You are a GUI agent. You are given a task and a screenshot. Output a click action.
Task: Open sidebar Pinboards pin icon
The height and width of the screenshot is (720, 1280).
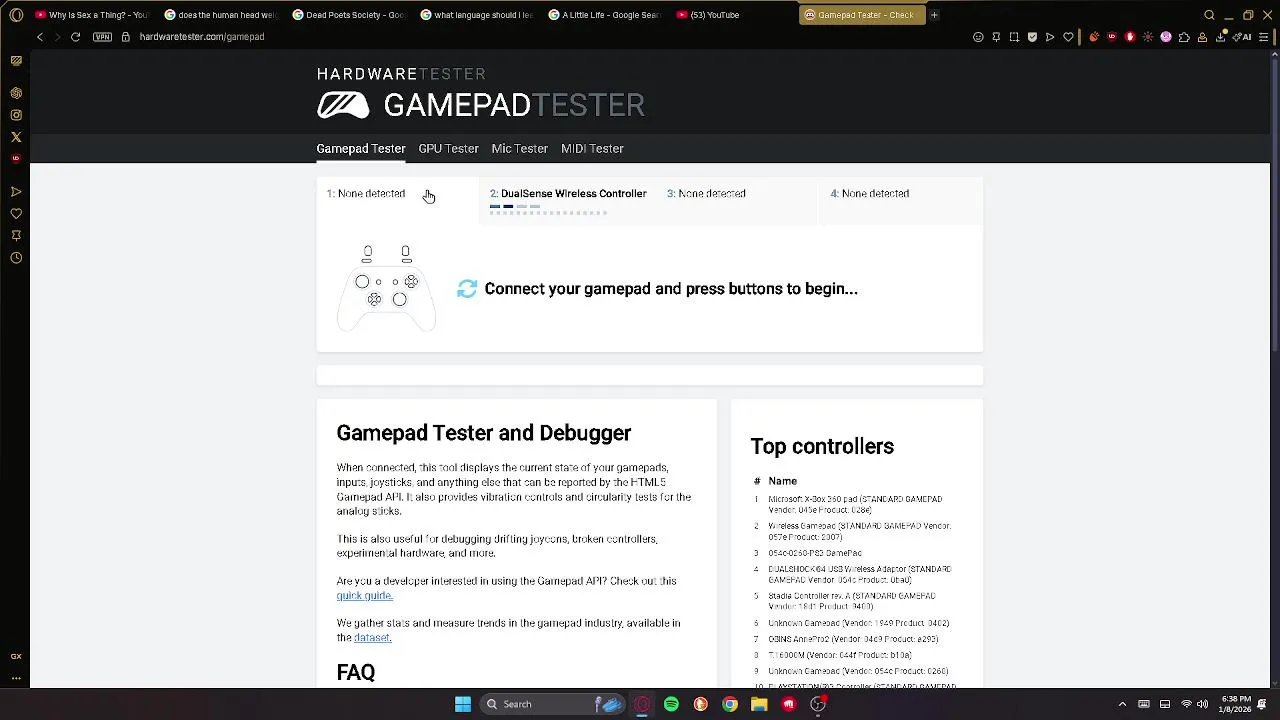point(16,235)
